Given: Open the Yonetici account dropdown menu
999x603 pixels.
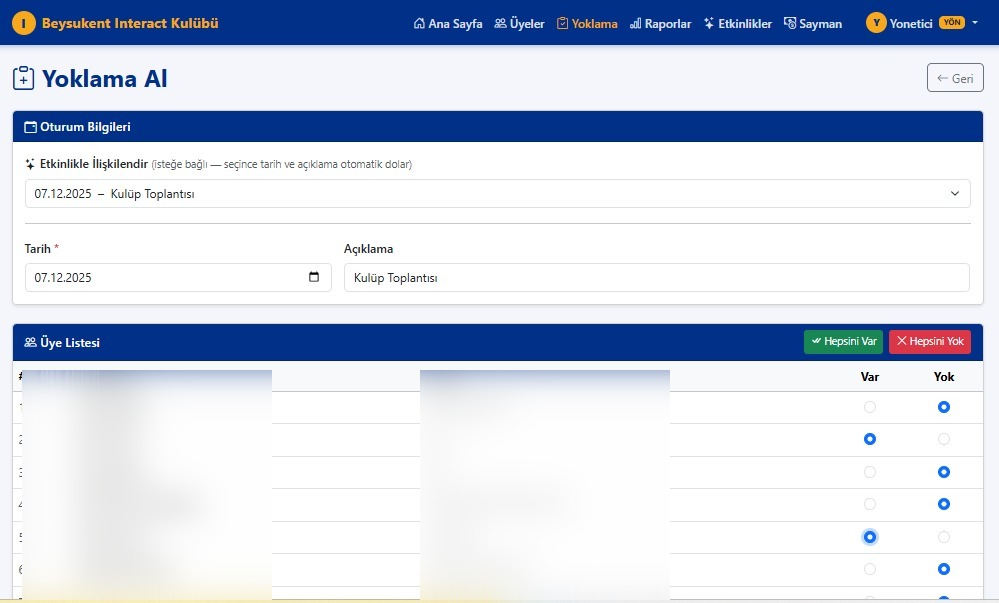Looking at the screenshot, I should click(x=922, y=23).
